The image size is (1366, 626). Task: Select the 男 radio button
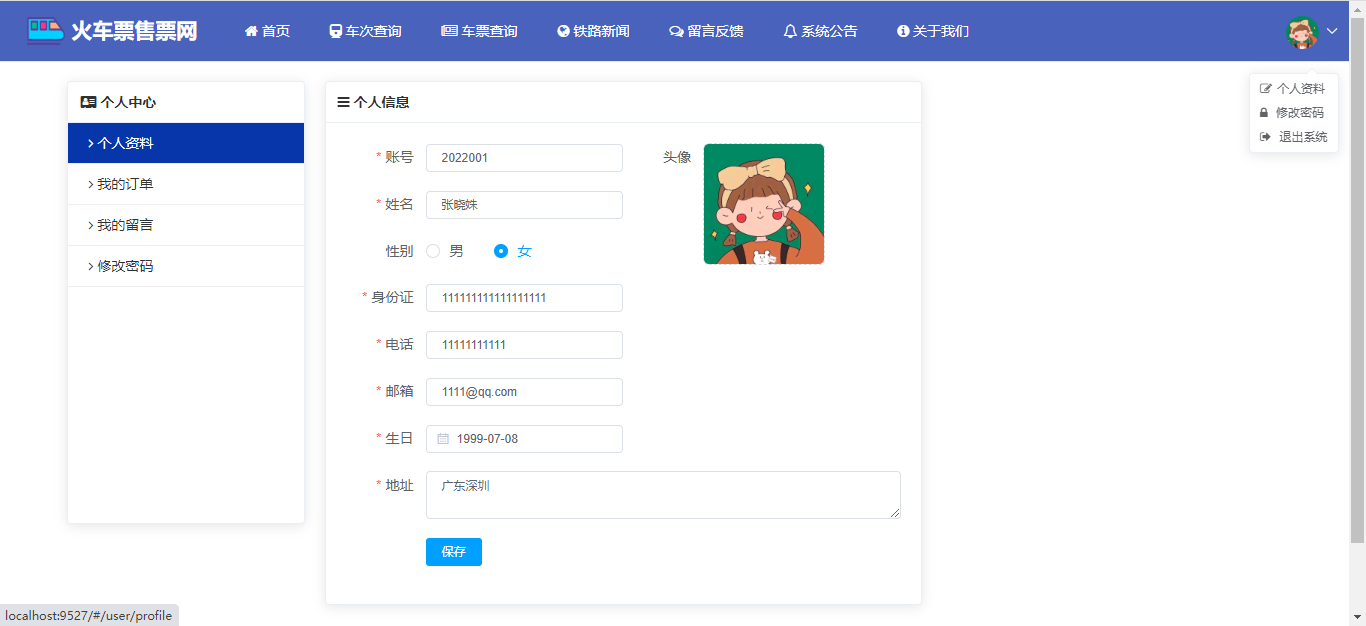coord(433,251)
